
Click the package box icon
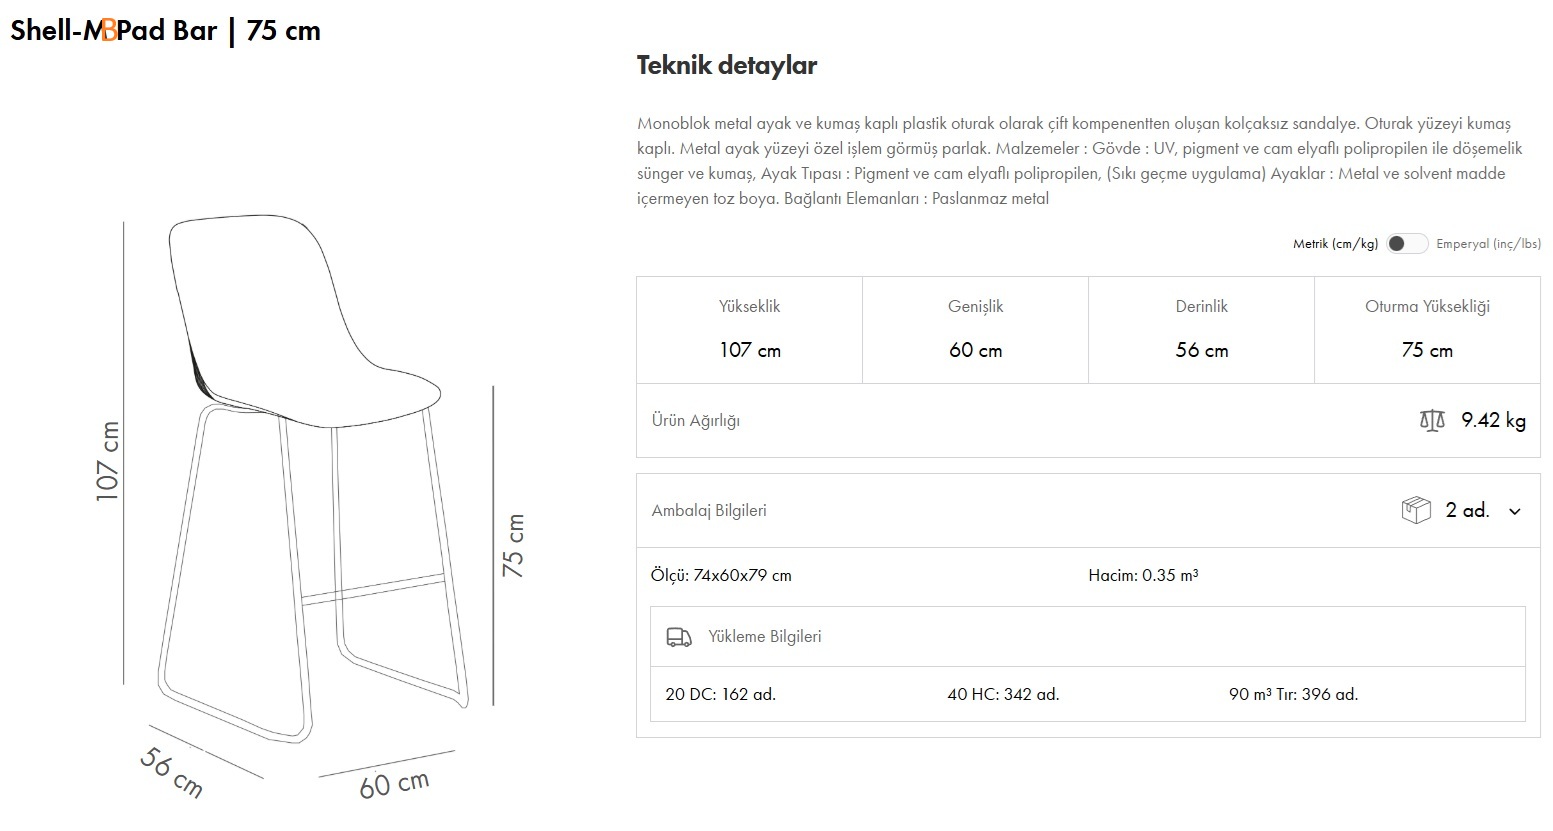[1416, 510]
